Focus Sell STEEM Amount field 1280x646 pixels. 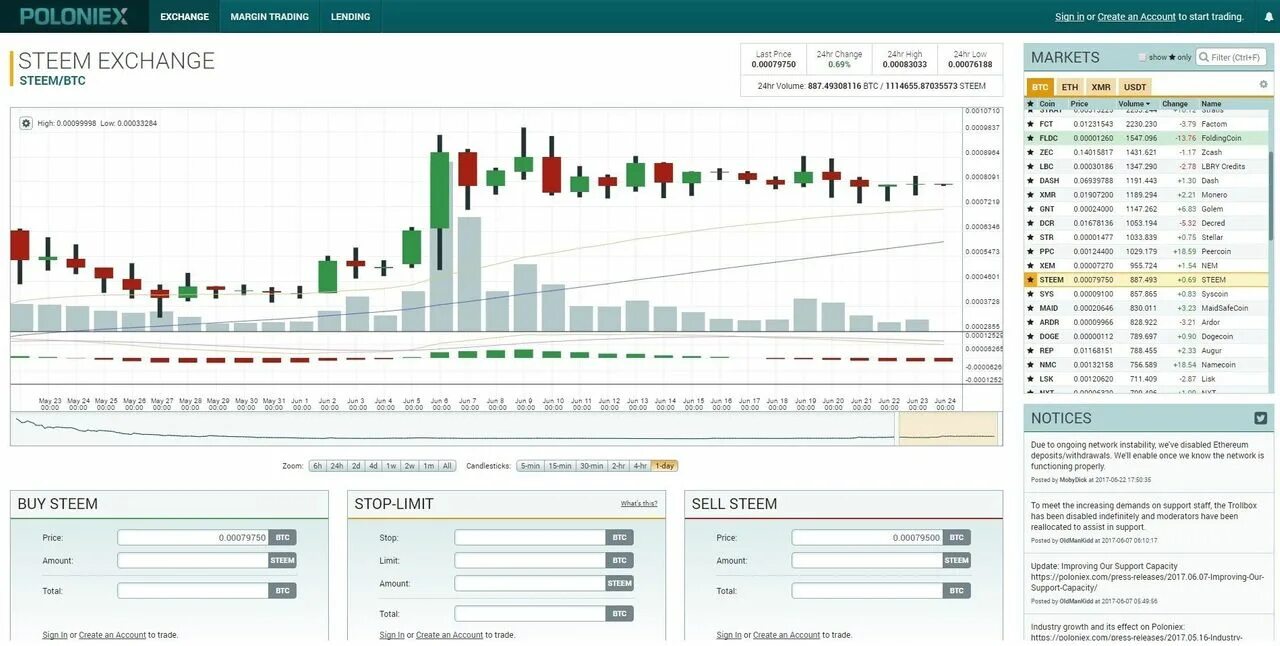[x=867, y=561]
